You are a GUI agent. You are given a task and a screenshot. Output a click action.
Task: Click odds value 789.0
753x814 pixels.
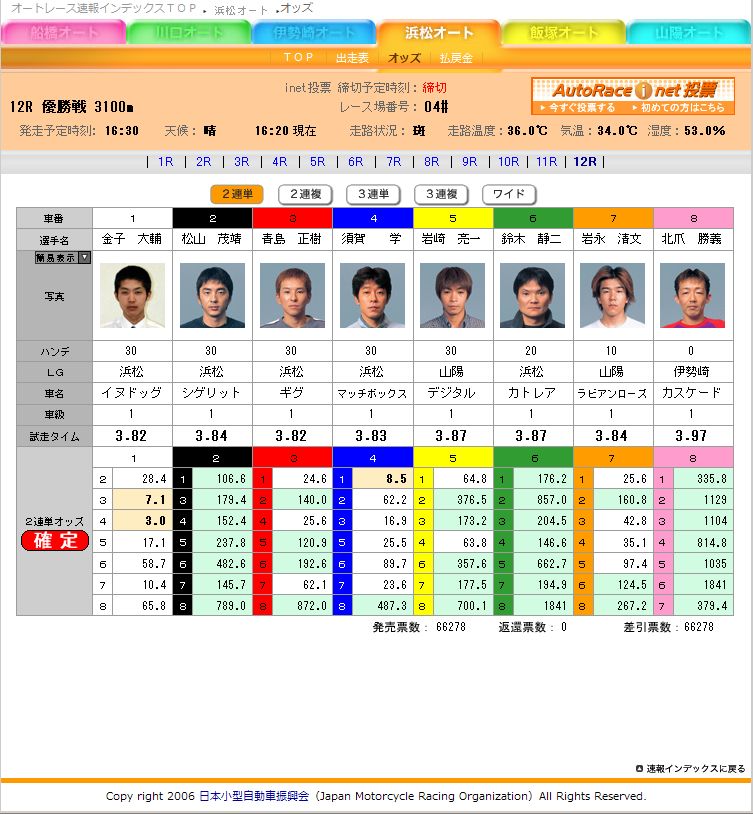click(231, 606)
